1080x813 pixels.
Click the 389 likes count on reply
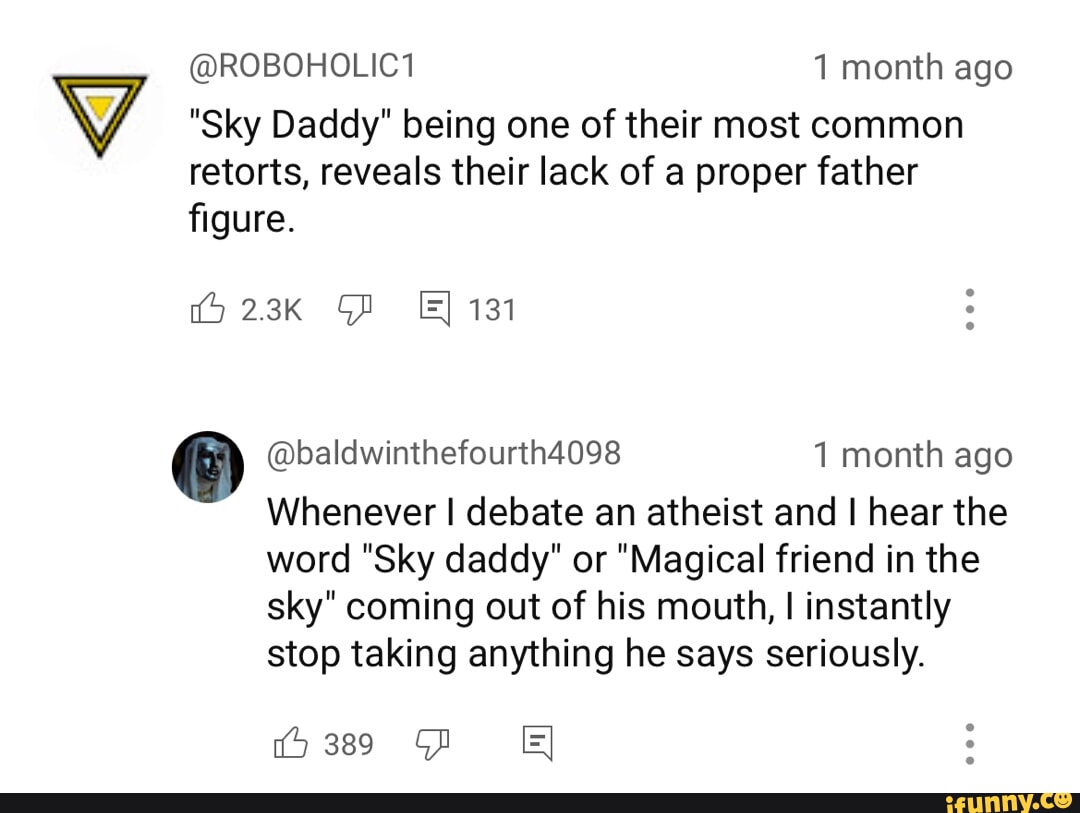point(348,746)
